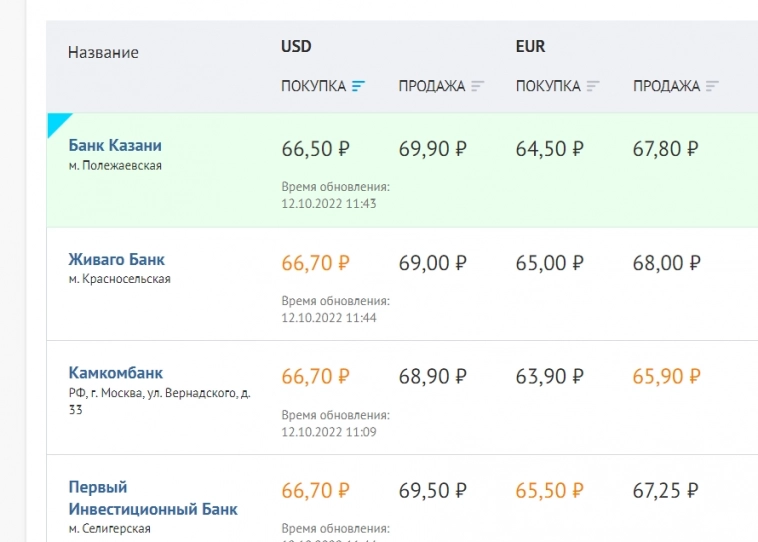Open Камкомбанк bank link

click(x=115, y=373)
